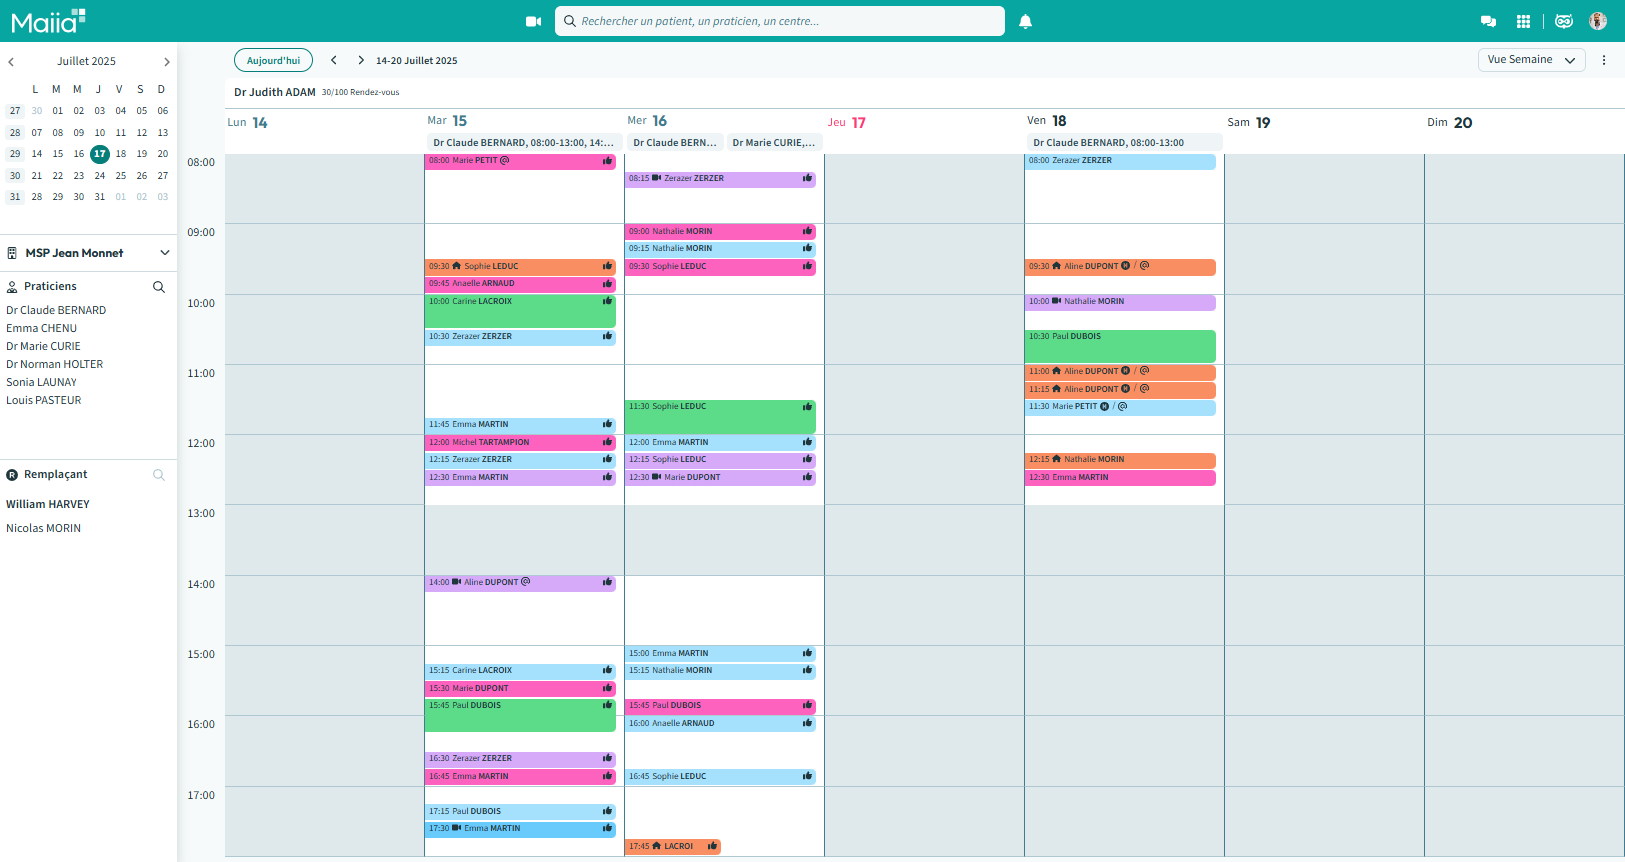The width and height of the screenshot is (1625, 862).
Task: Search practitioners with the Praticiens magnifier icon
Action: pyautogui.click(x=158, y=287)
